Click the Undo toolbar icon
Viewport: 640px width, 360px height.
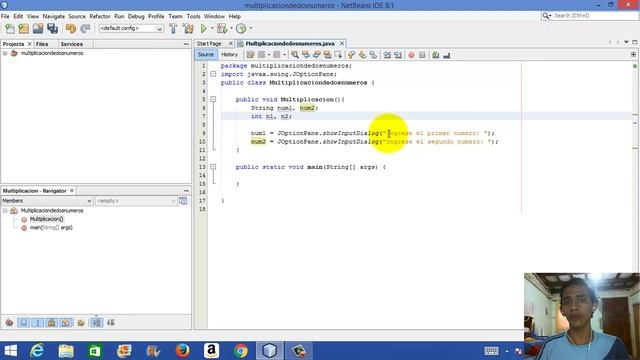71,29
